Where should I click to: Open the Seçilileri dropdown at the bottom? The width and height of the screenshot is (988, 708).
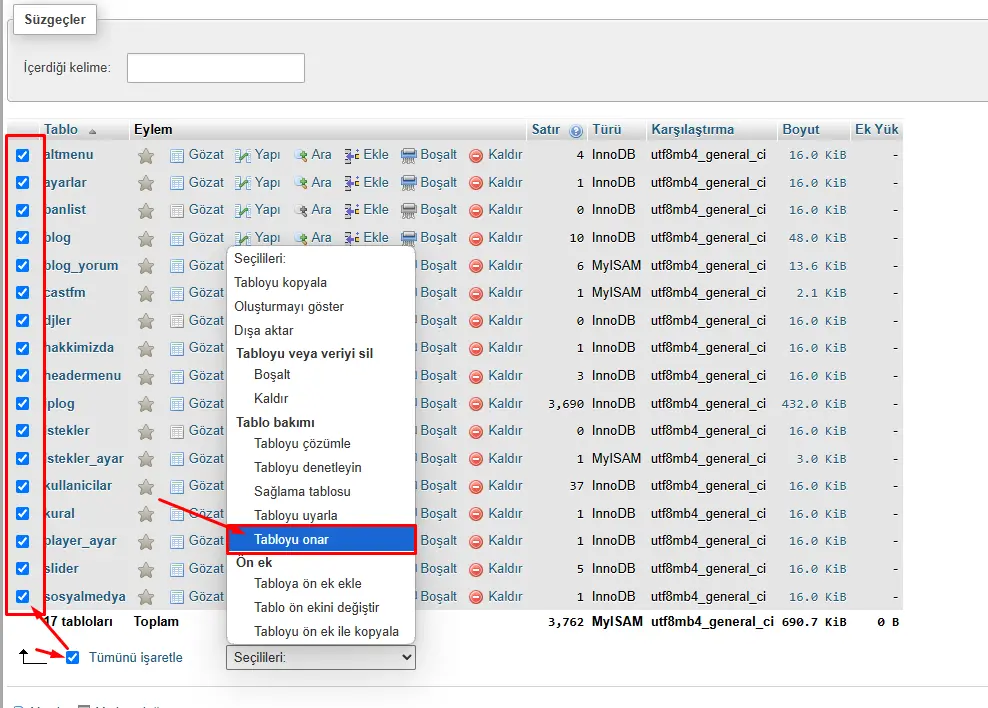point(320,657)
